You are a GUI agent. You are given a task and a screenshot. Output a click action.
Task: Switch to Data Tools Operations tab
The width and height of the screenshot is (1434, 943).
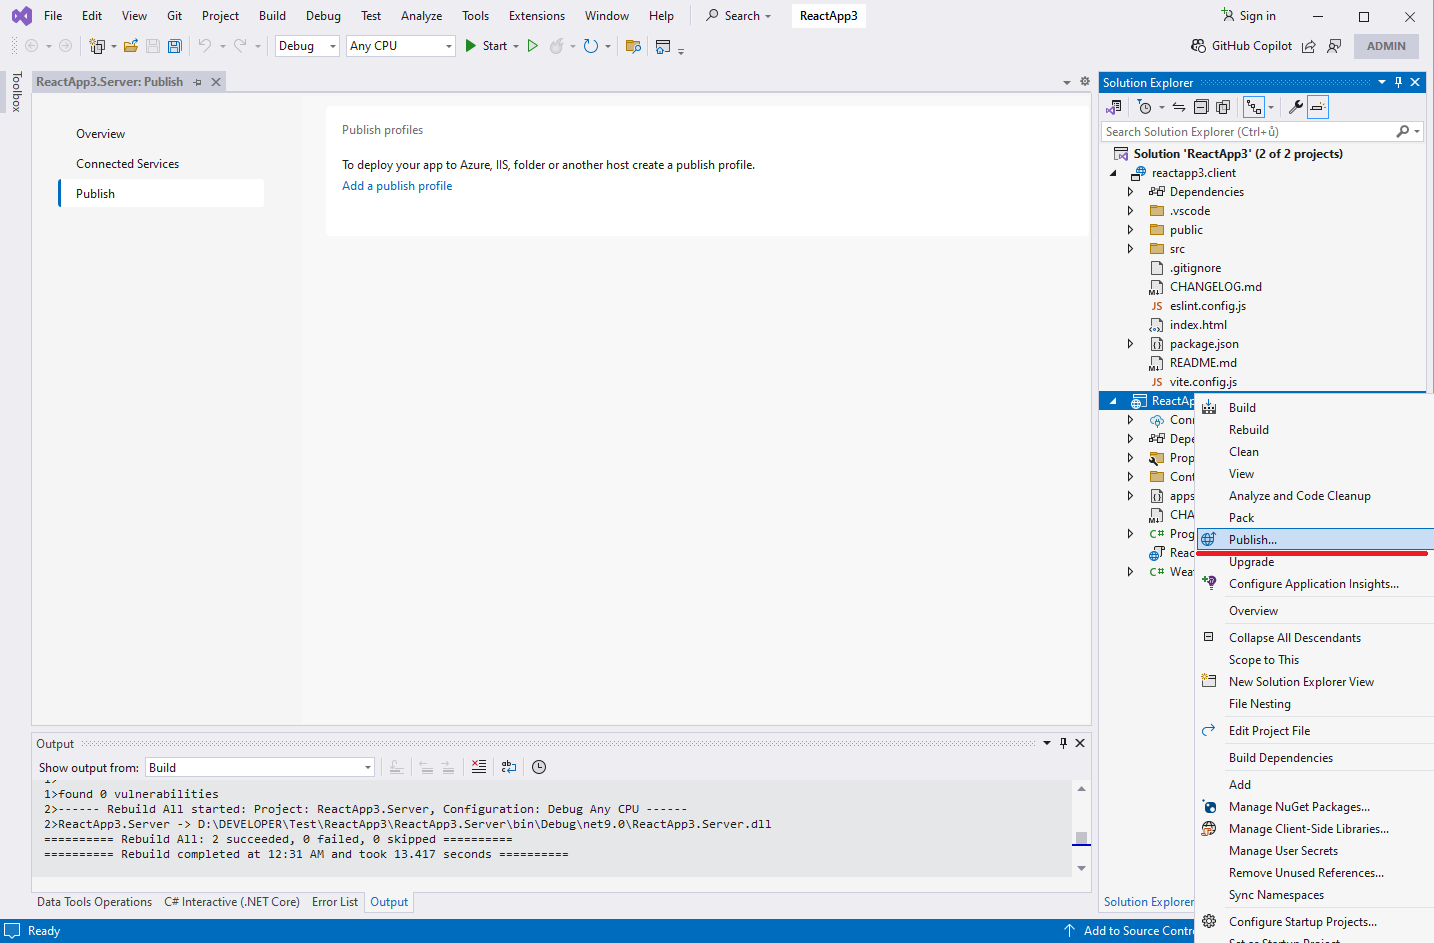coord(94,902)
